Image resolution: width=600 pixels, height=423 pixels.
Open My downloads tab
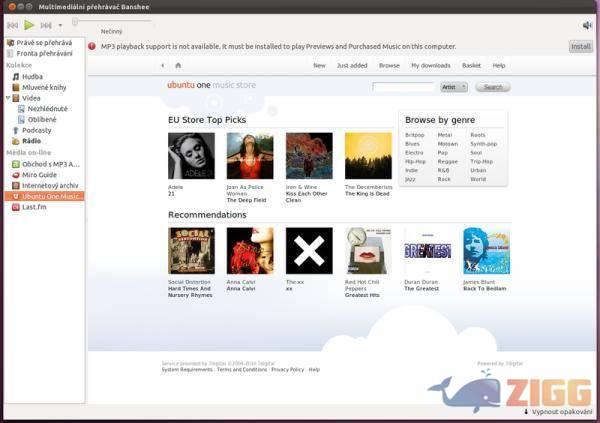[x=430, y=65]
